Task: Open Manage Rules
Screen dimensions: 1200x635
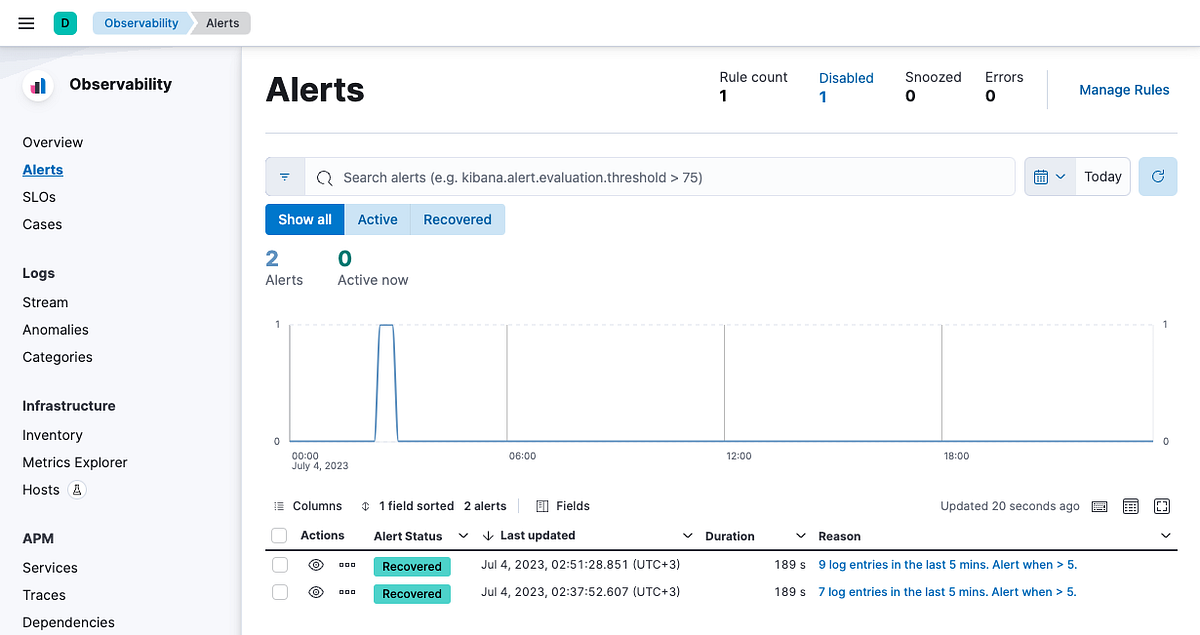Action: pyautogui.click(x=1124, y=89)
